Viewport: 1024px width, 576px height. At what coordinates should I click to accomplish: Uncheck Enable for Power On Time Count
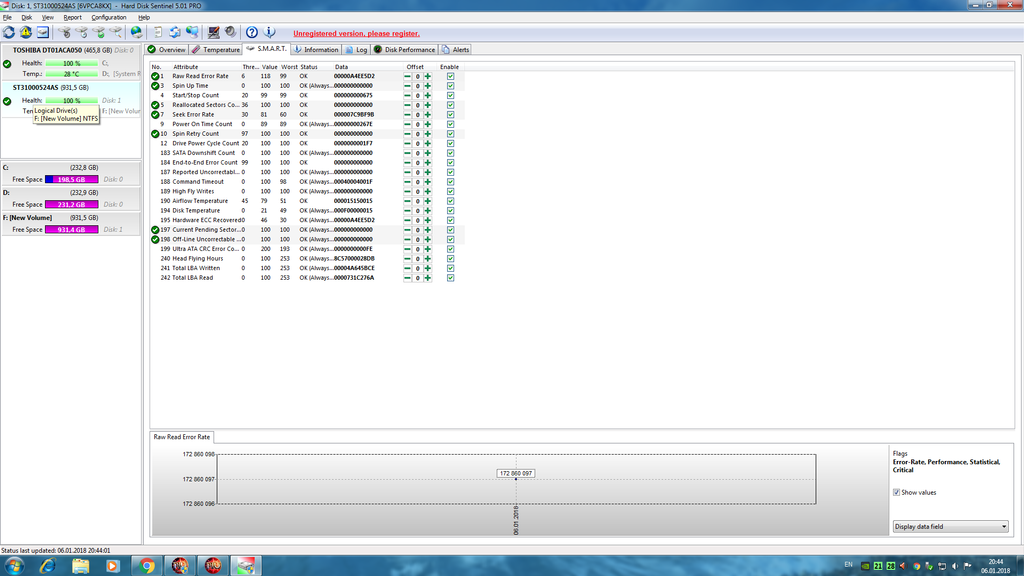pos(451,124)
